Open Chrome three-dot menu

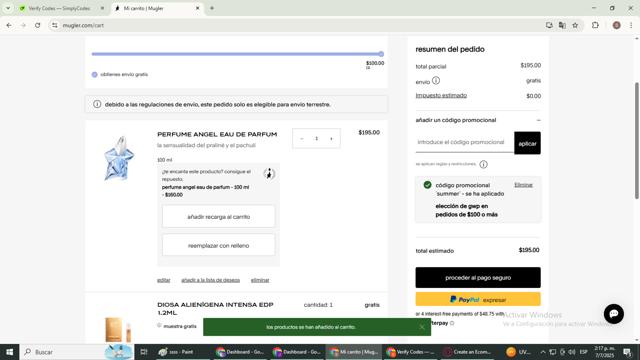pos(631,25)
